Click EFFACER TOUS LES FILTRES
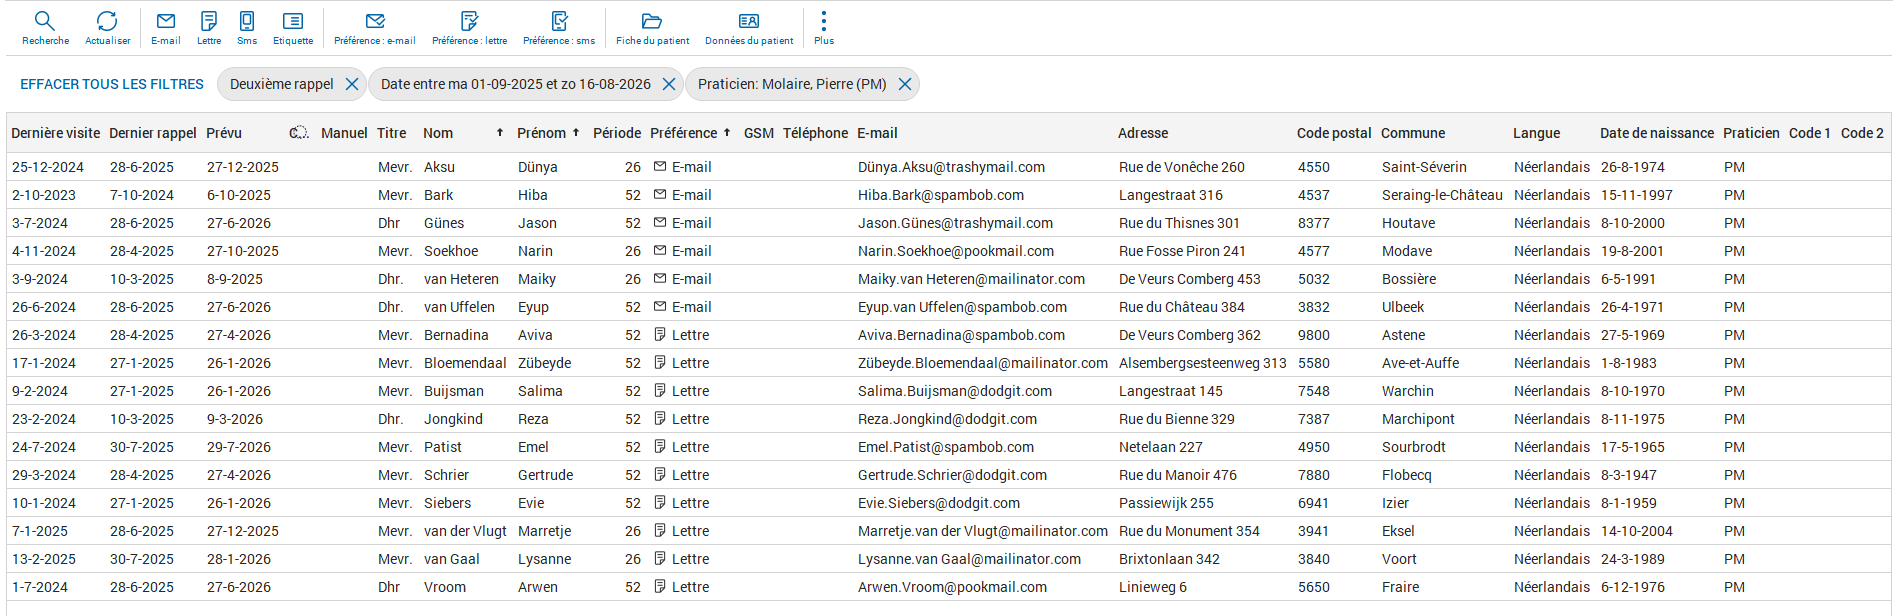This screenshot has height=616, width=1901. pos(112,84)
